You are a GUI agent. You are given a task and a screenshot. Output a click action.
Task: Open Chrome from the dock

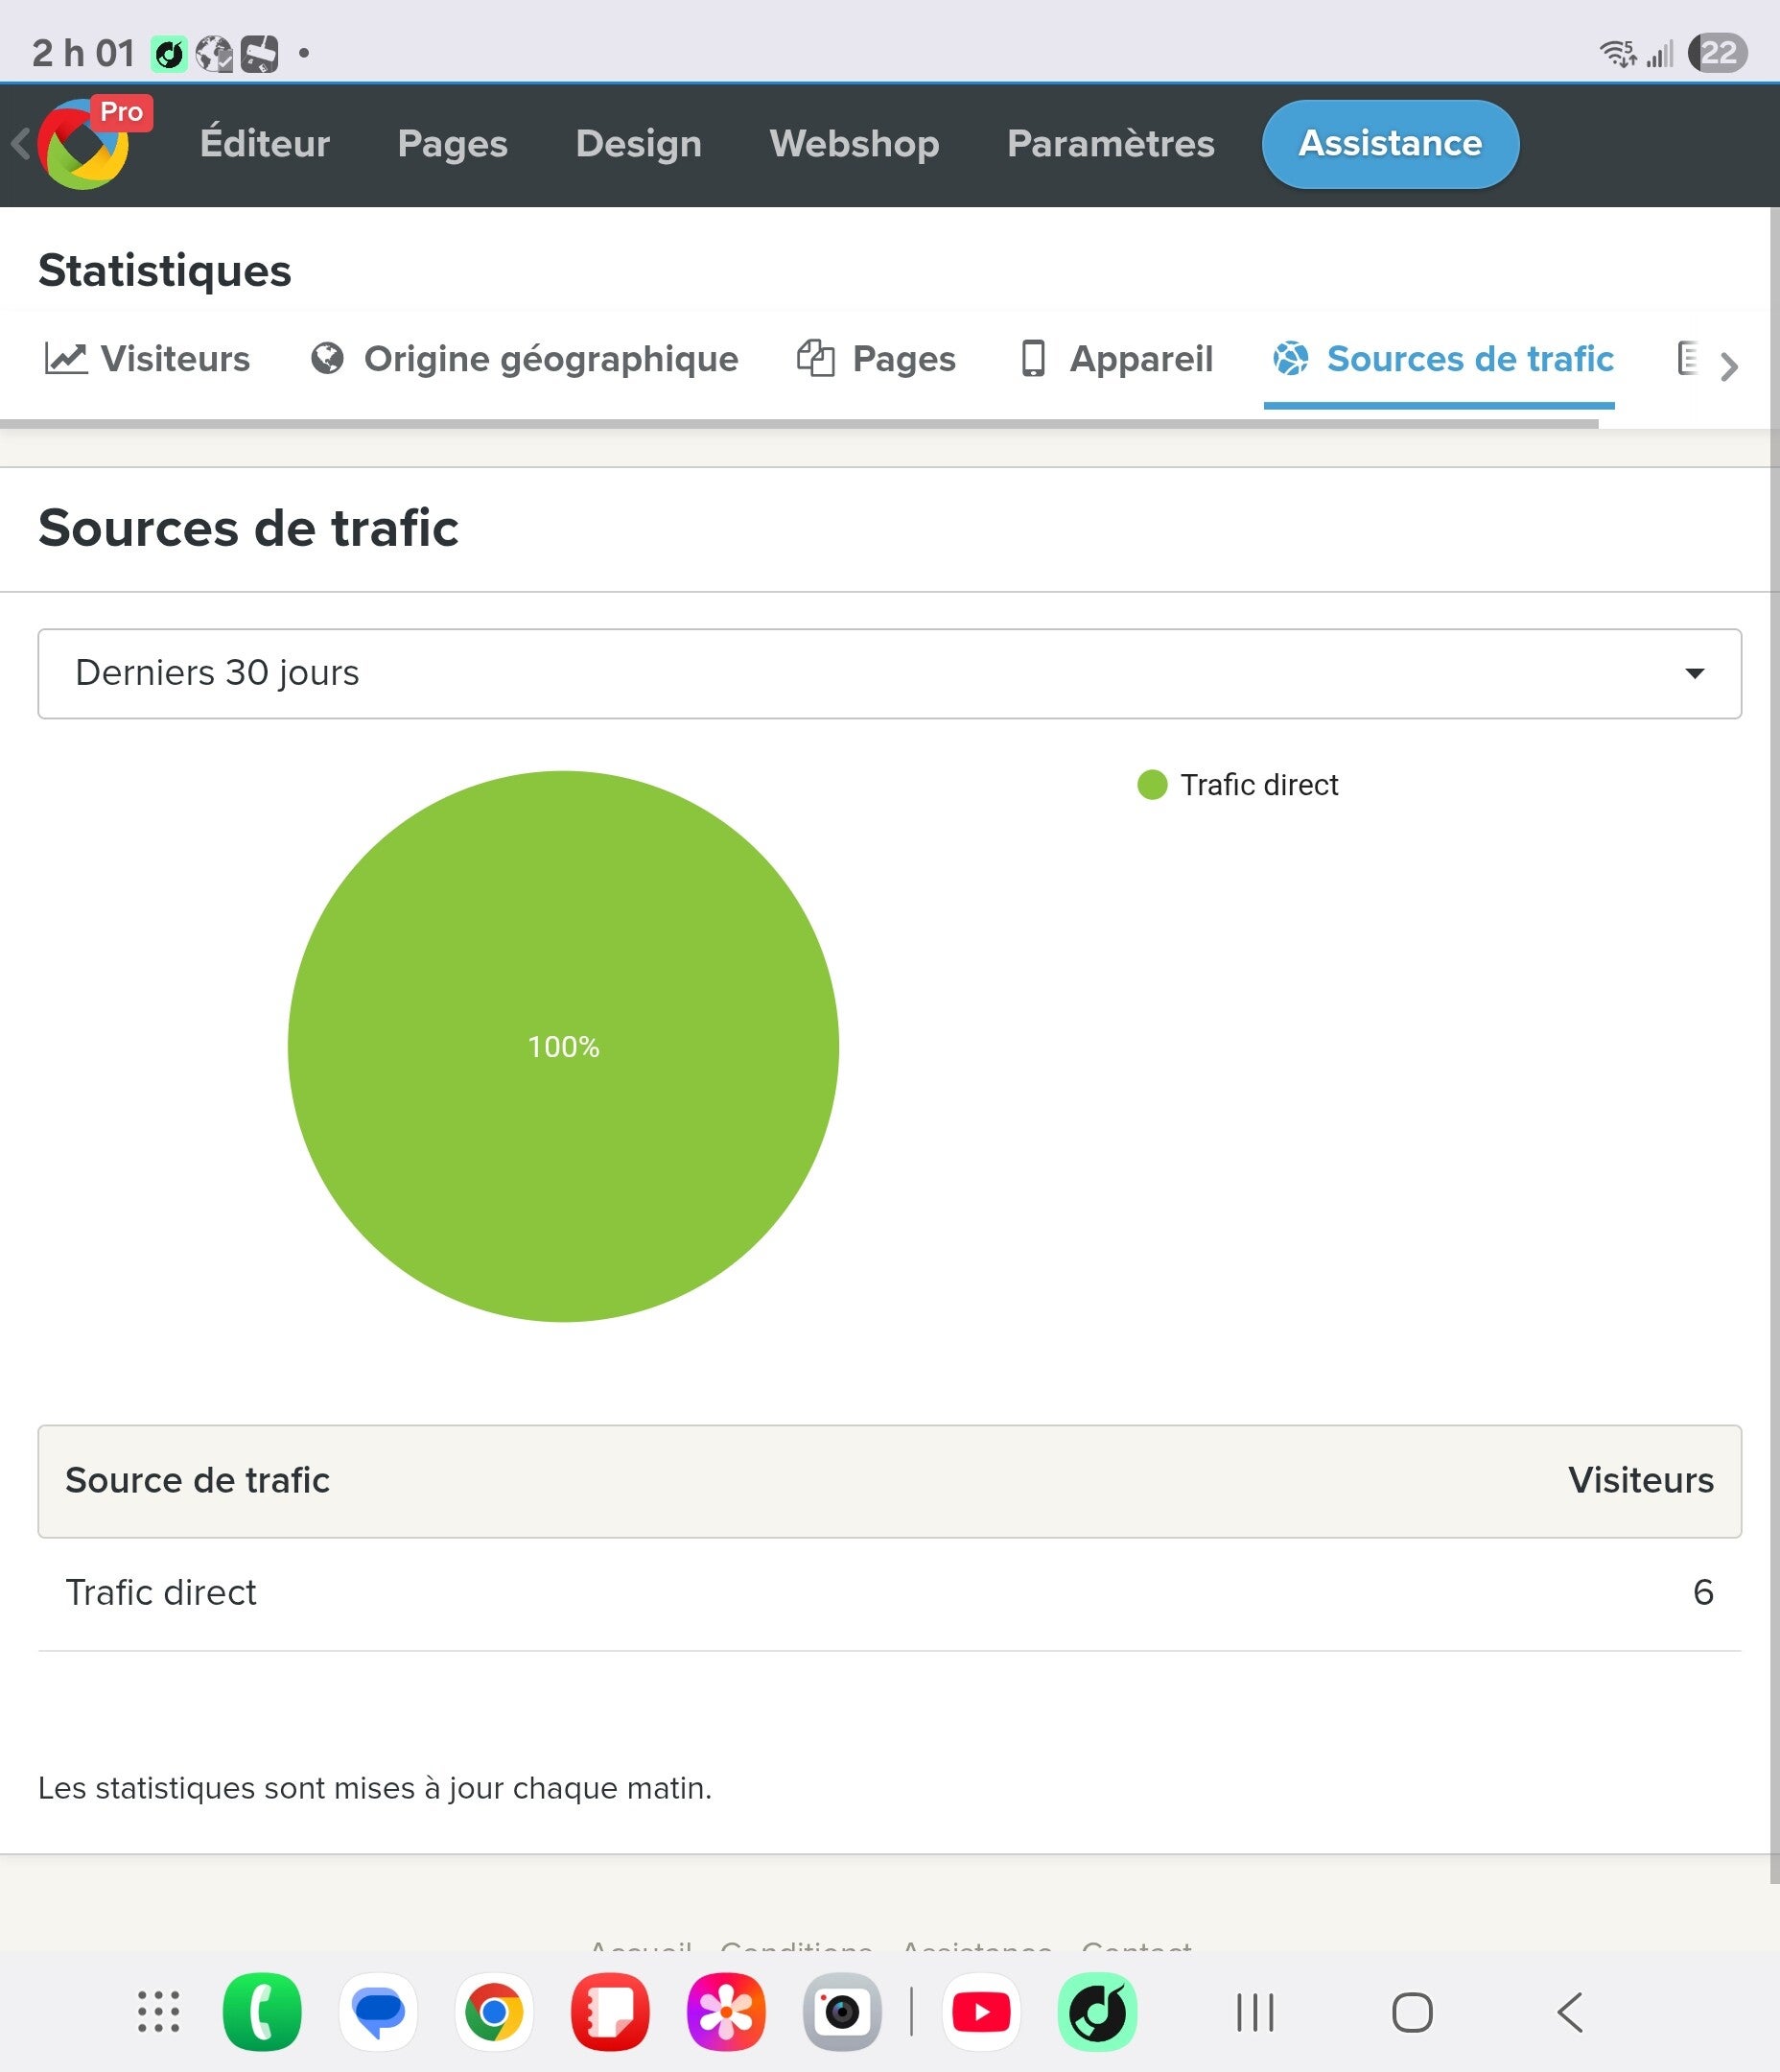click(x=494, y=2012)
